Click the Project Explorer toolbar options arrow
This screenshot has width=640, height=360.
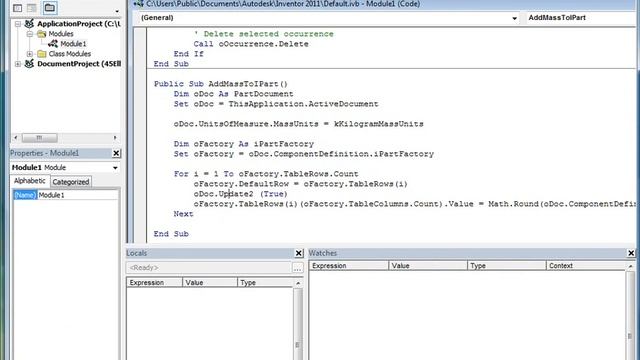[x=117, y=11]
